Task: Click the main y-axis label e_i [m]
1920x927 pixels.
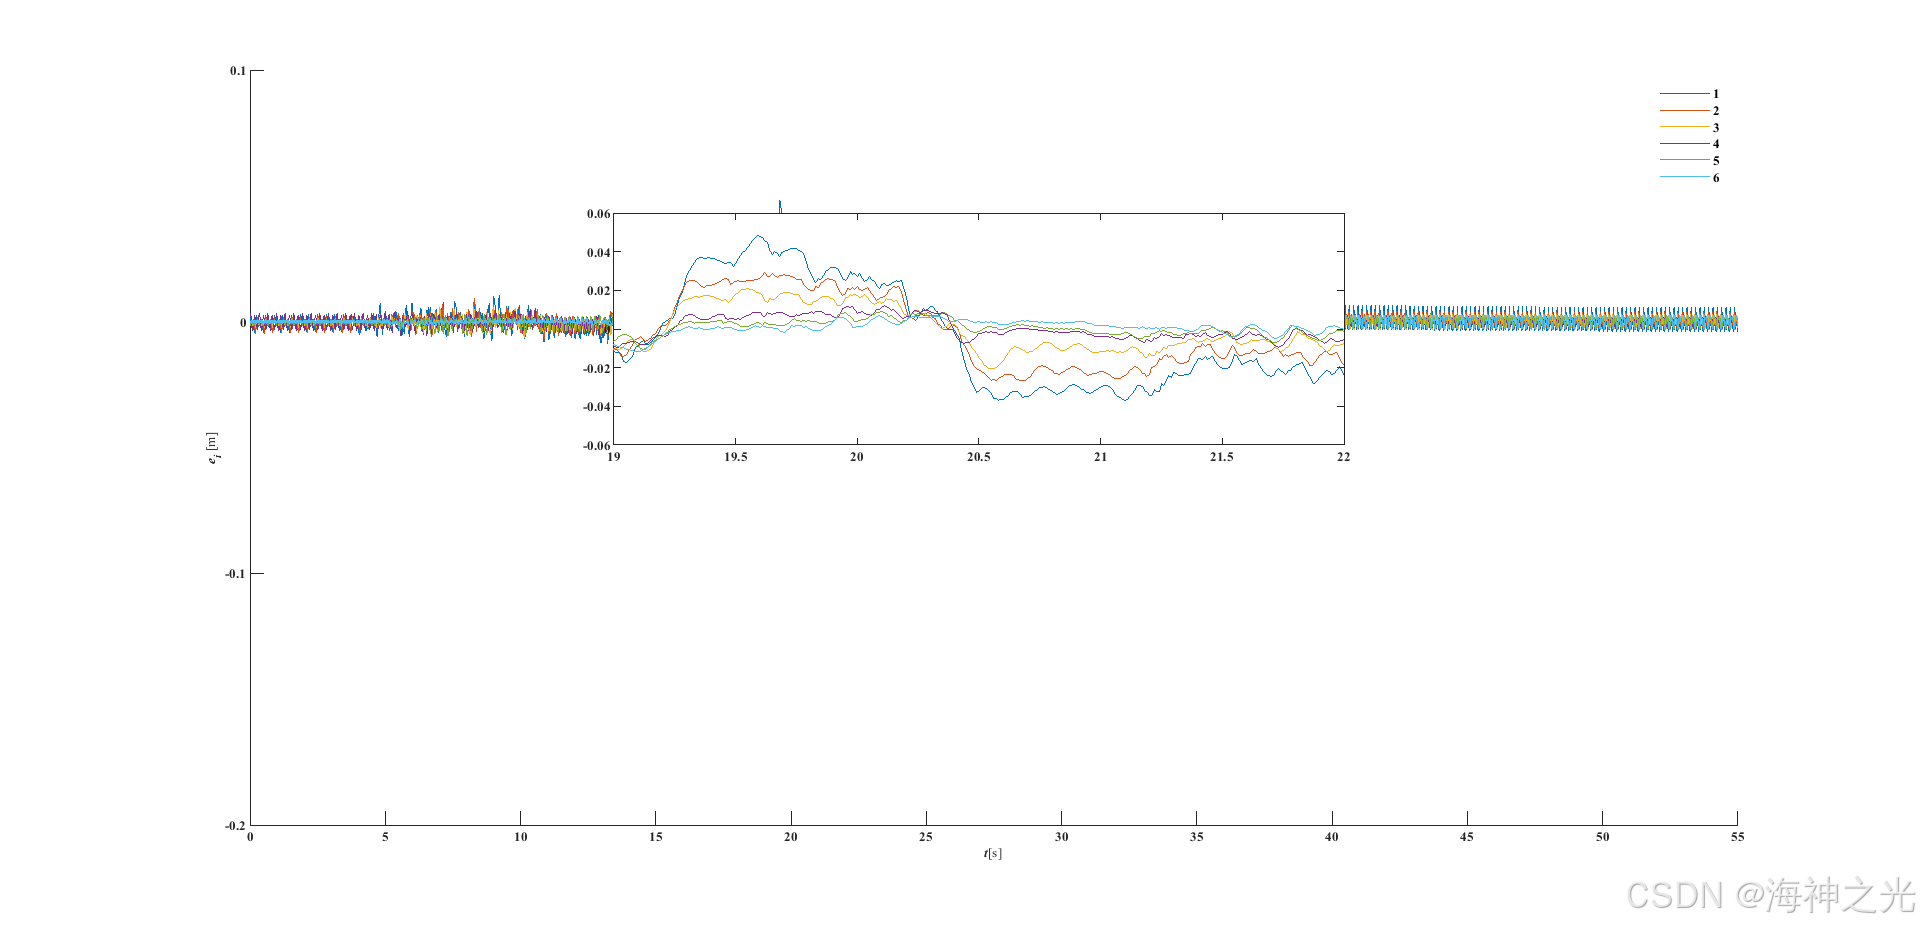Action: pyautogui.click(x=211, y=448)
